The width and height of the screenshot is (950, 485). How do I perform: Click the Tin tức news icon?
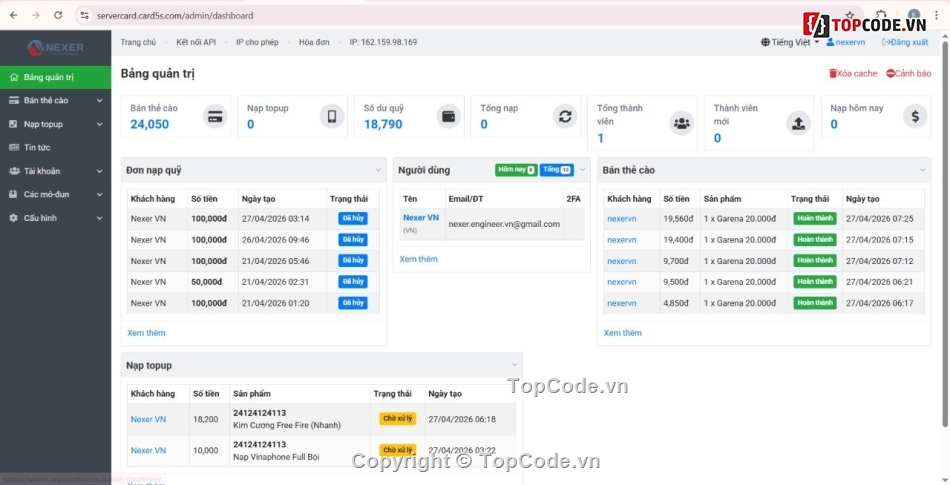(14, 147)
